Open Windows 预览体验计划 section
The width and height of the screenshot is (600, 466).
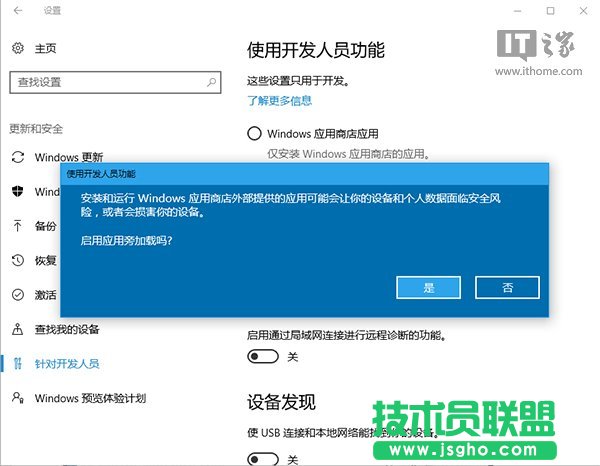coord(90,398)
